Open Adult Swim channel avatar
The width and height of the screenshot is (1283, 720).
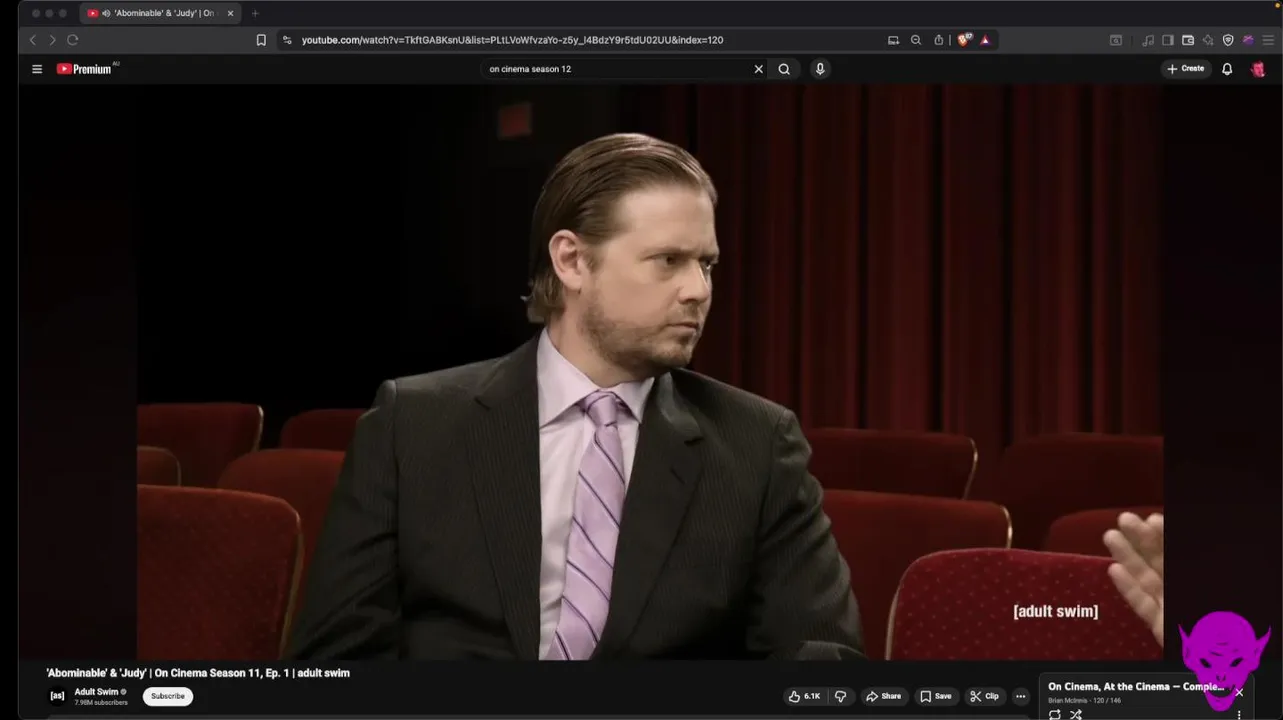(x=57, y=696)
